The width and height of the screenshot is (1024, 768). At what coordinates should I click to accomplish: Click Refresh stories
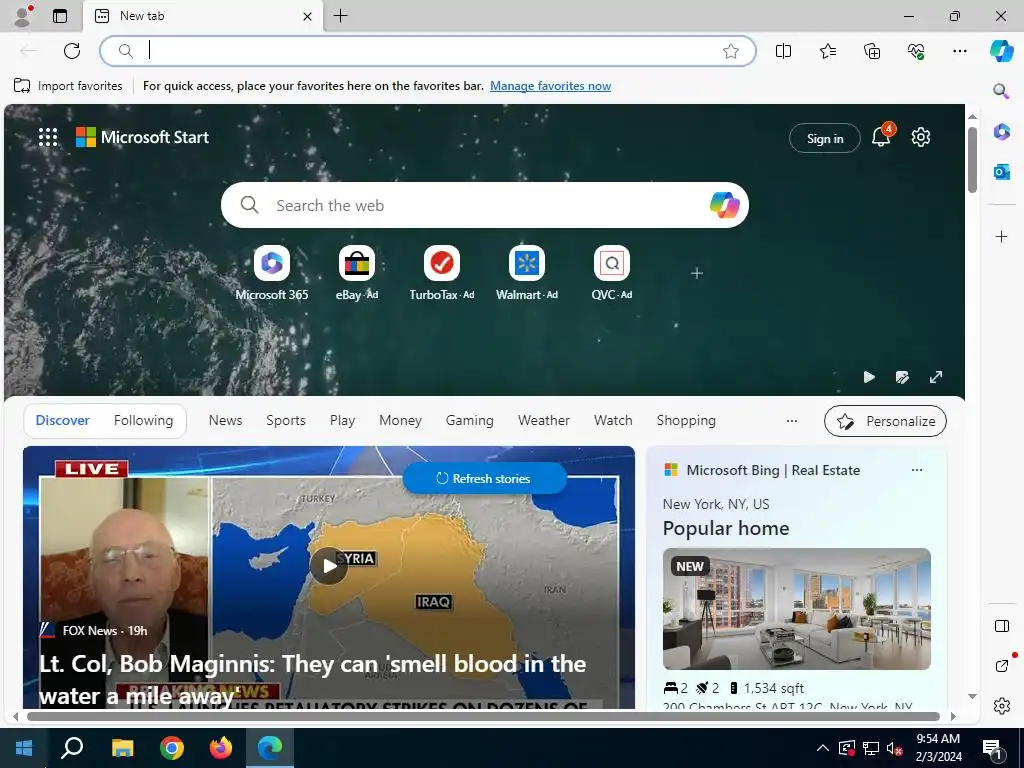[485, 479]
